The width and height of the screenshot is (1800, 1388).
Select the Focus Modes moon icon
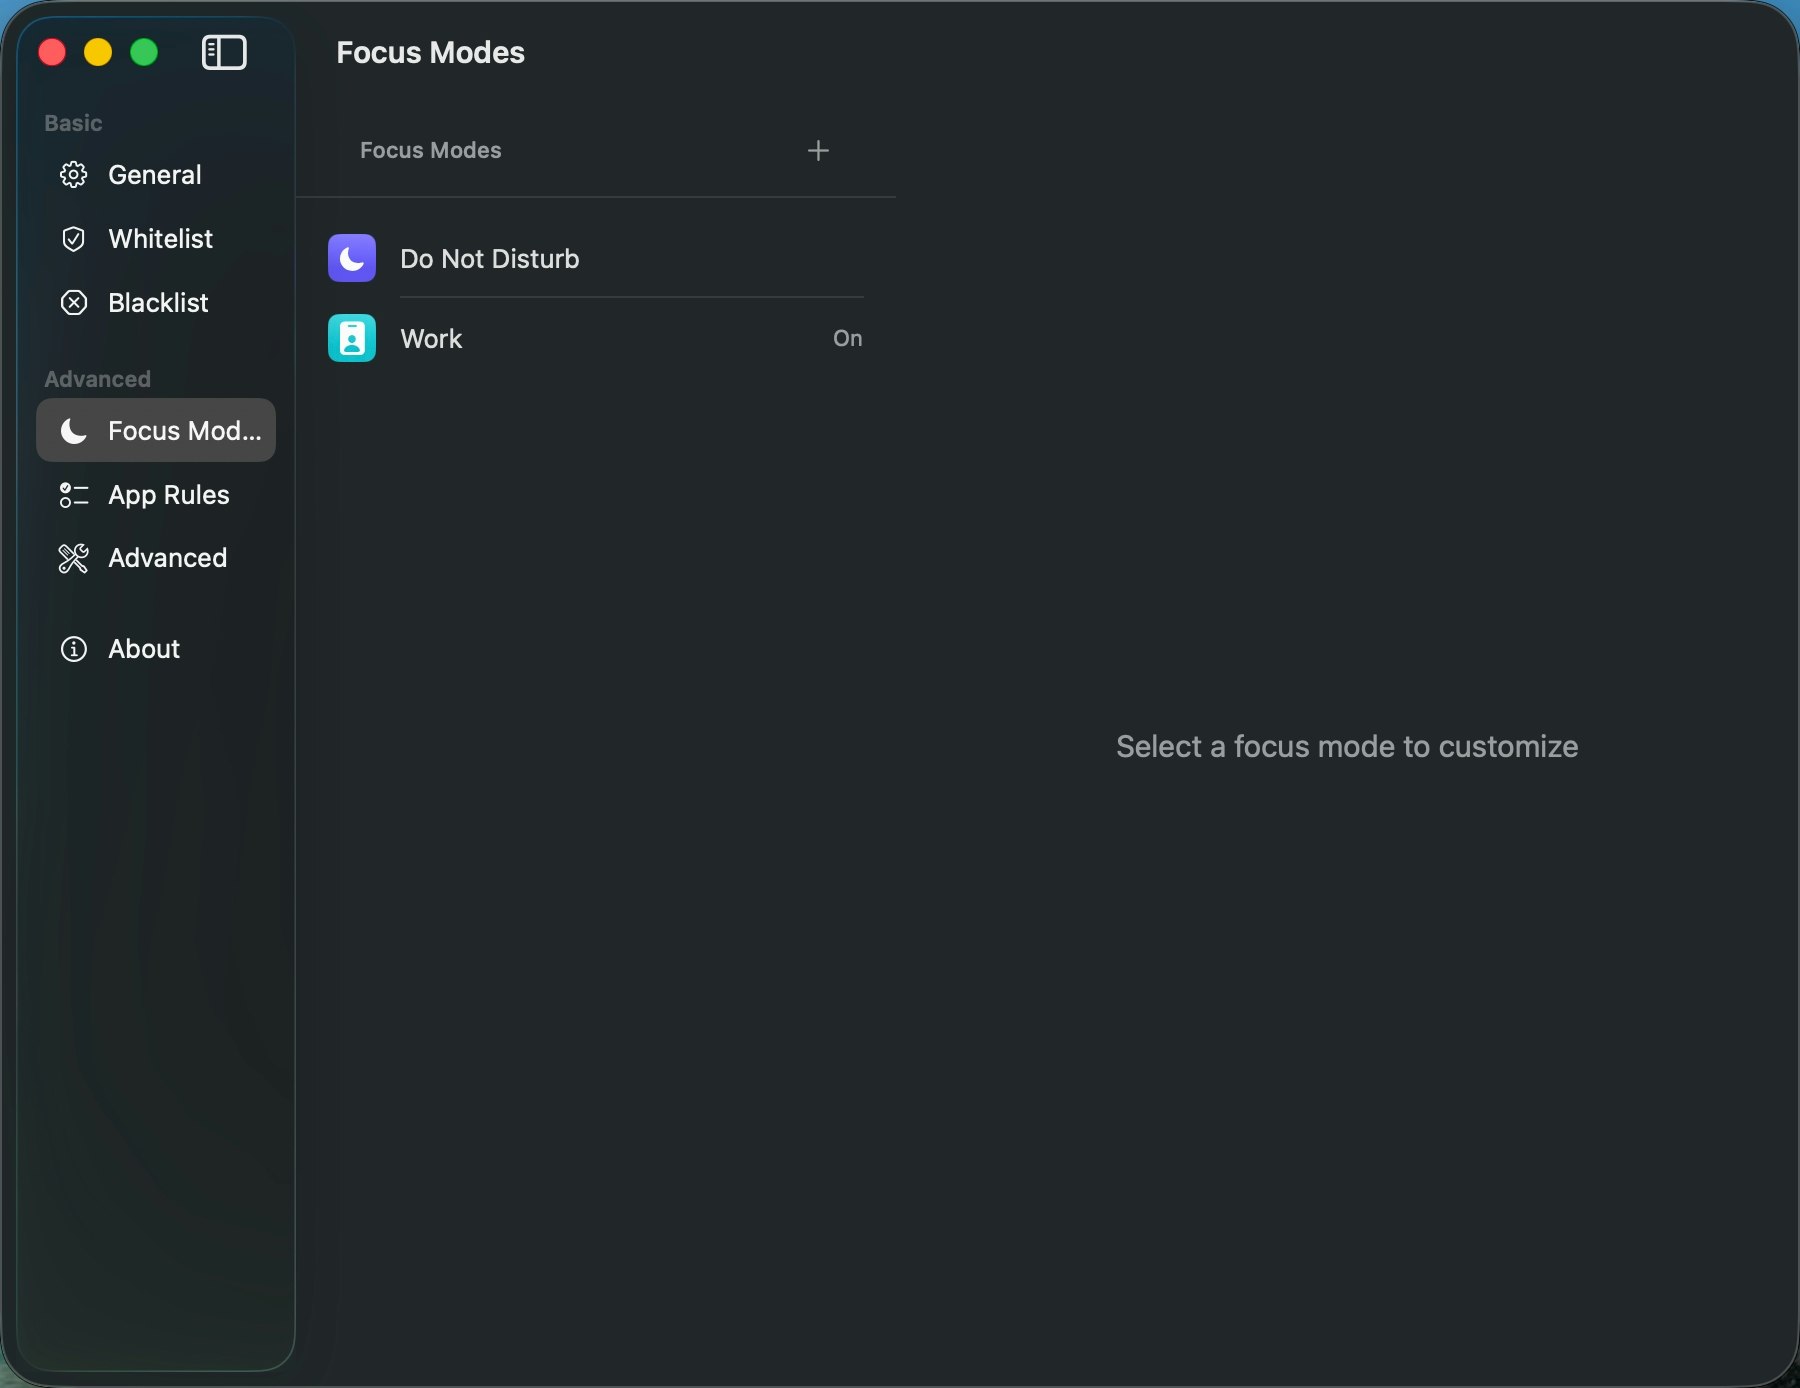73,431
